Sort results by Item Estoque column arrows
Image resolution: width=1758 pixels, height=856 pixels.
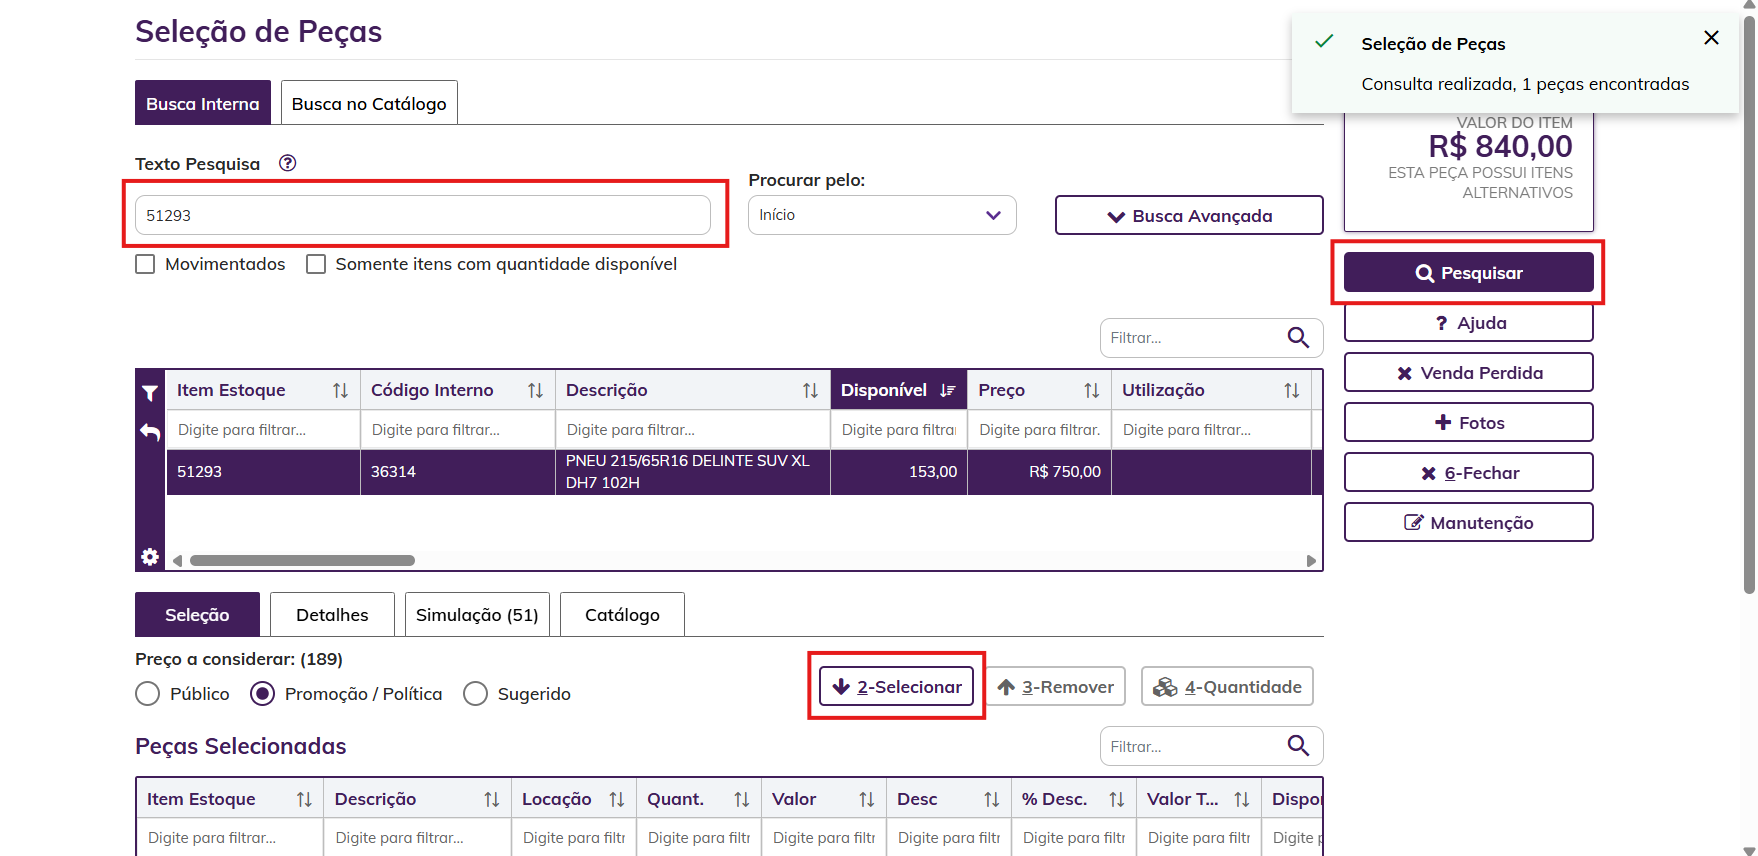(340, 391)
